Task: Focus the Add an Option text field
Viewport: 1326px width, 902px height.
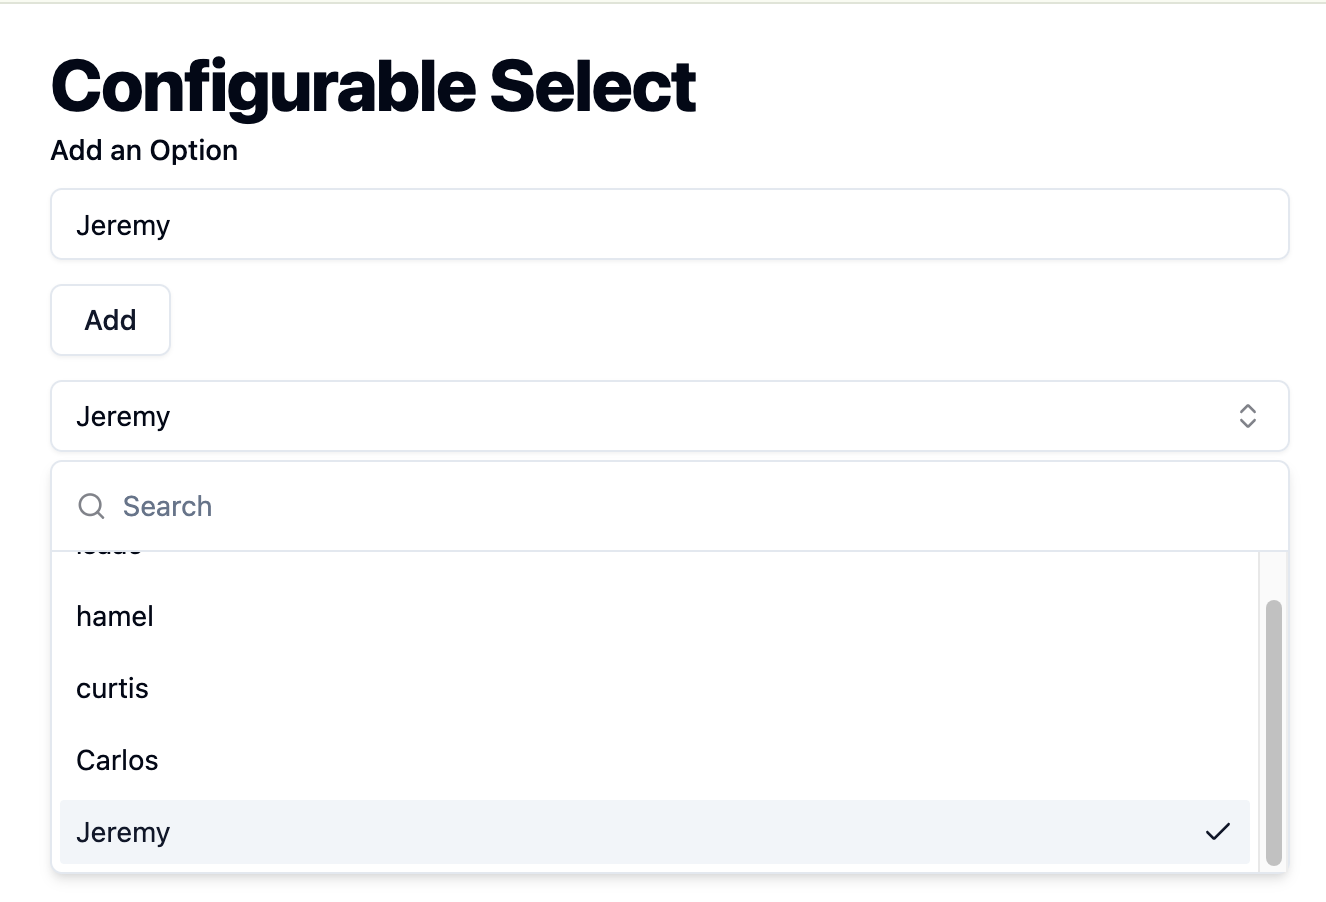Action: point(670,224)
